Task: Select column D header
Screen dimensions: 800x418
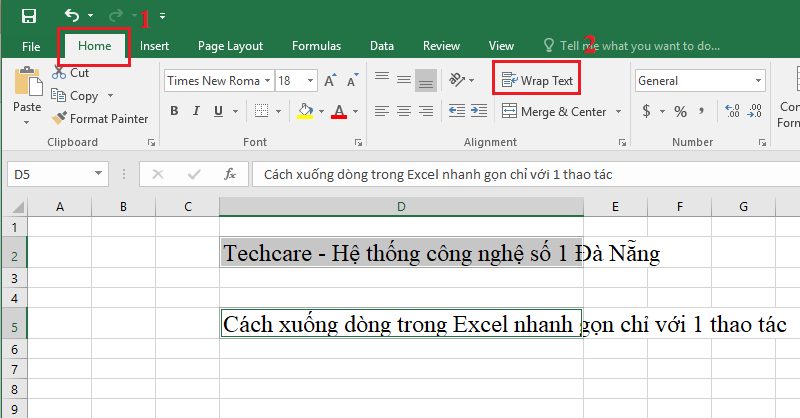Action: pyautogui.click(x=401, y=207)
